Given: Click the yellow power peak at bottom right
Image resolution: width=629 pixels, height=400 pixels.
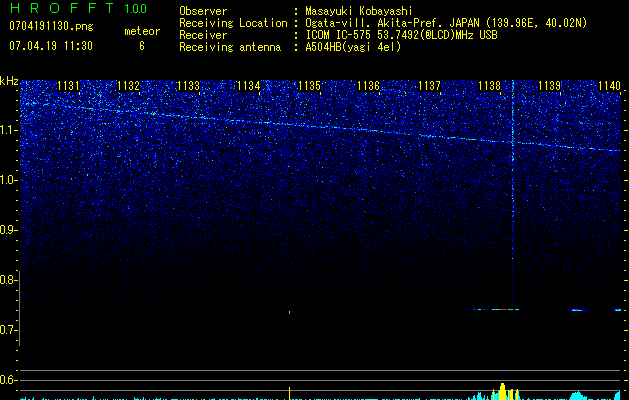Looking at the screenshot, I should point(503,391).
